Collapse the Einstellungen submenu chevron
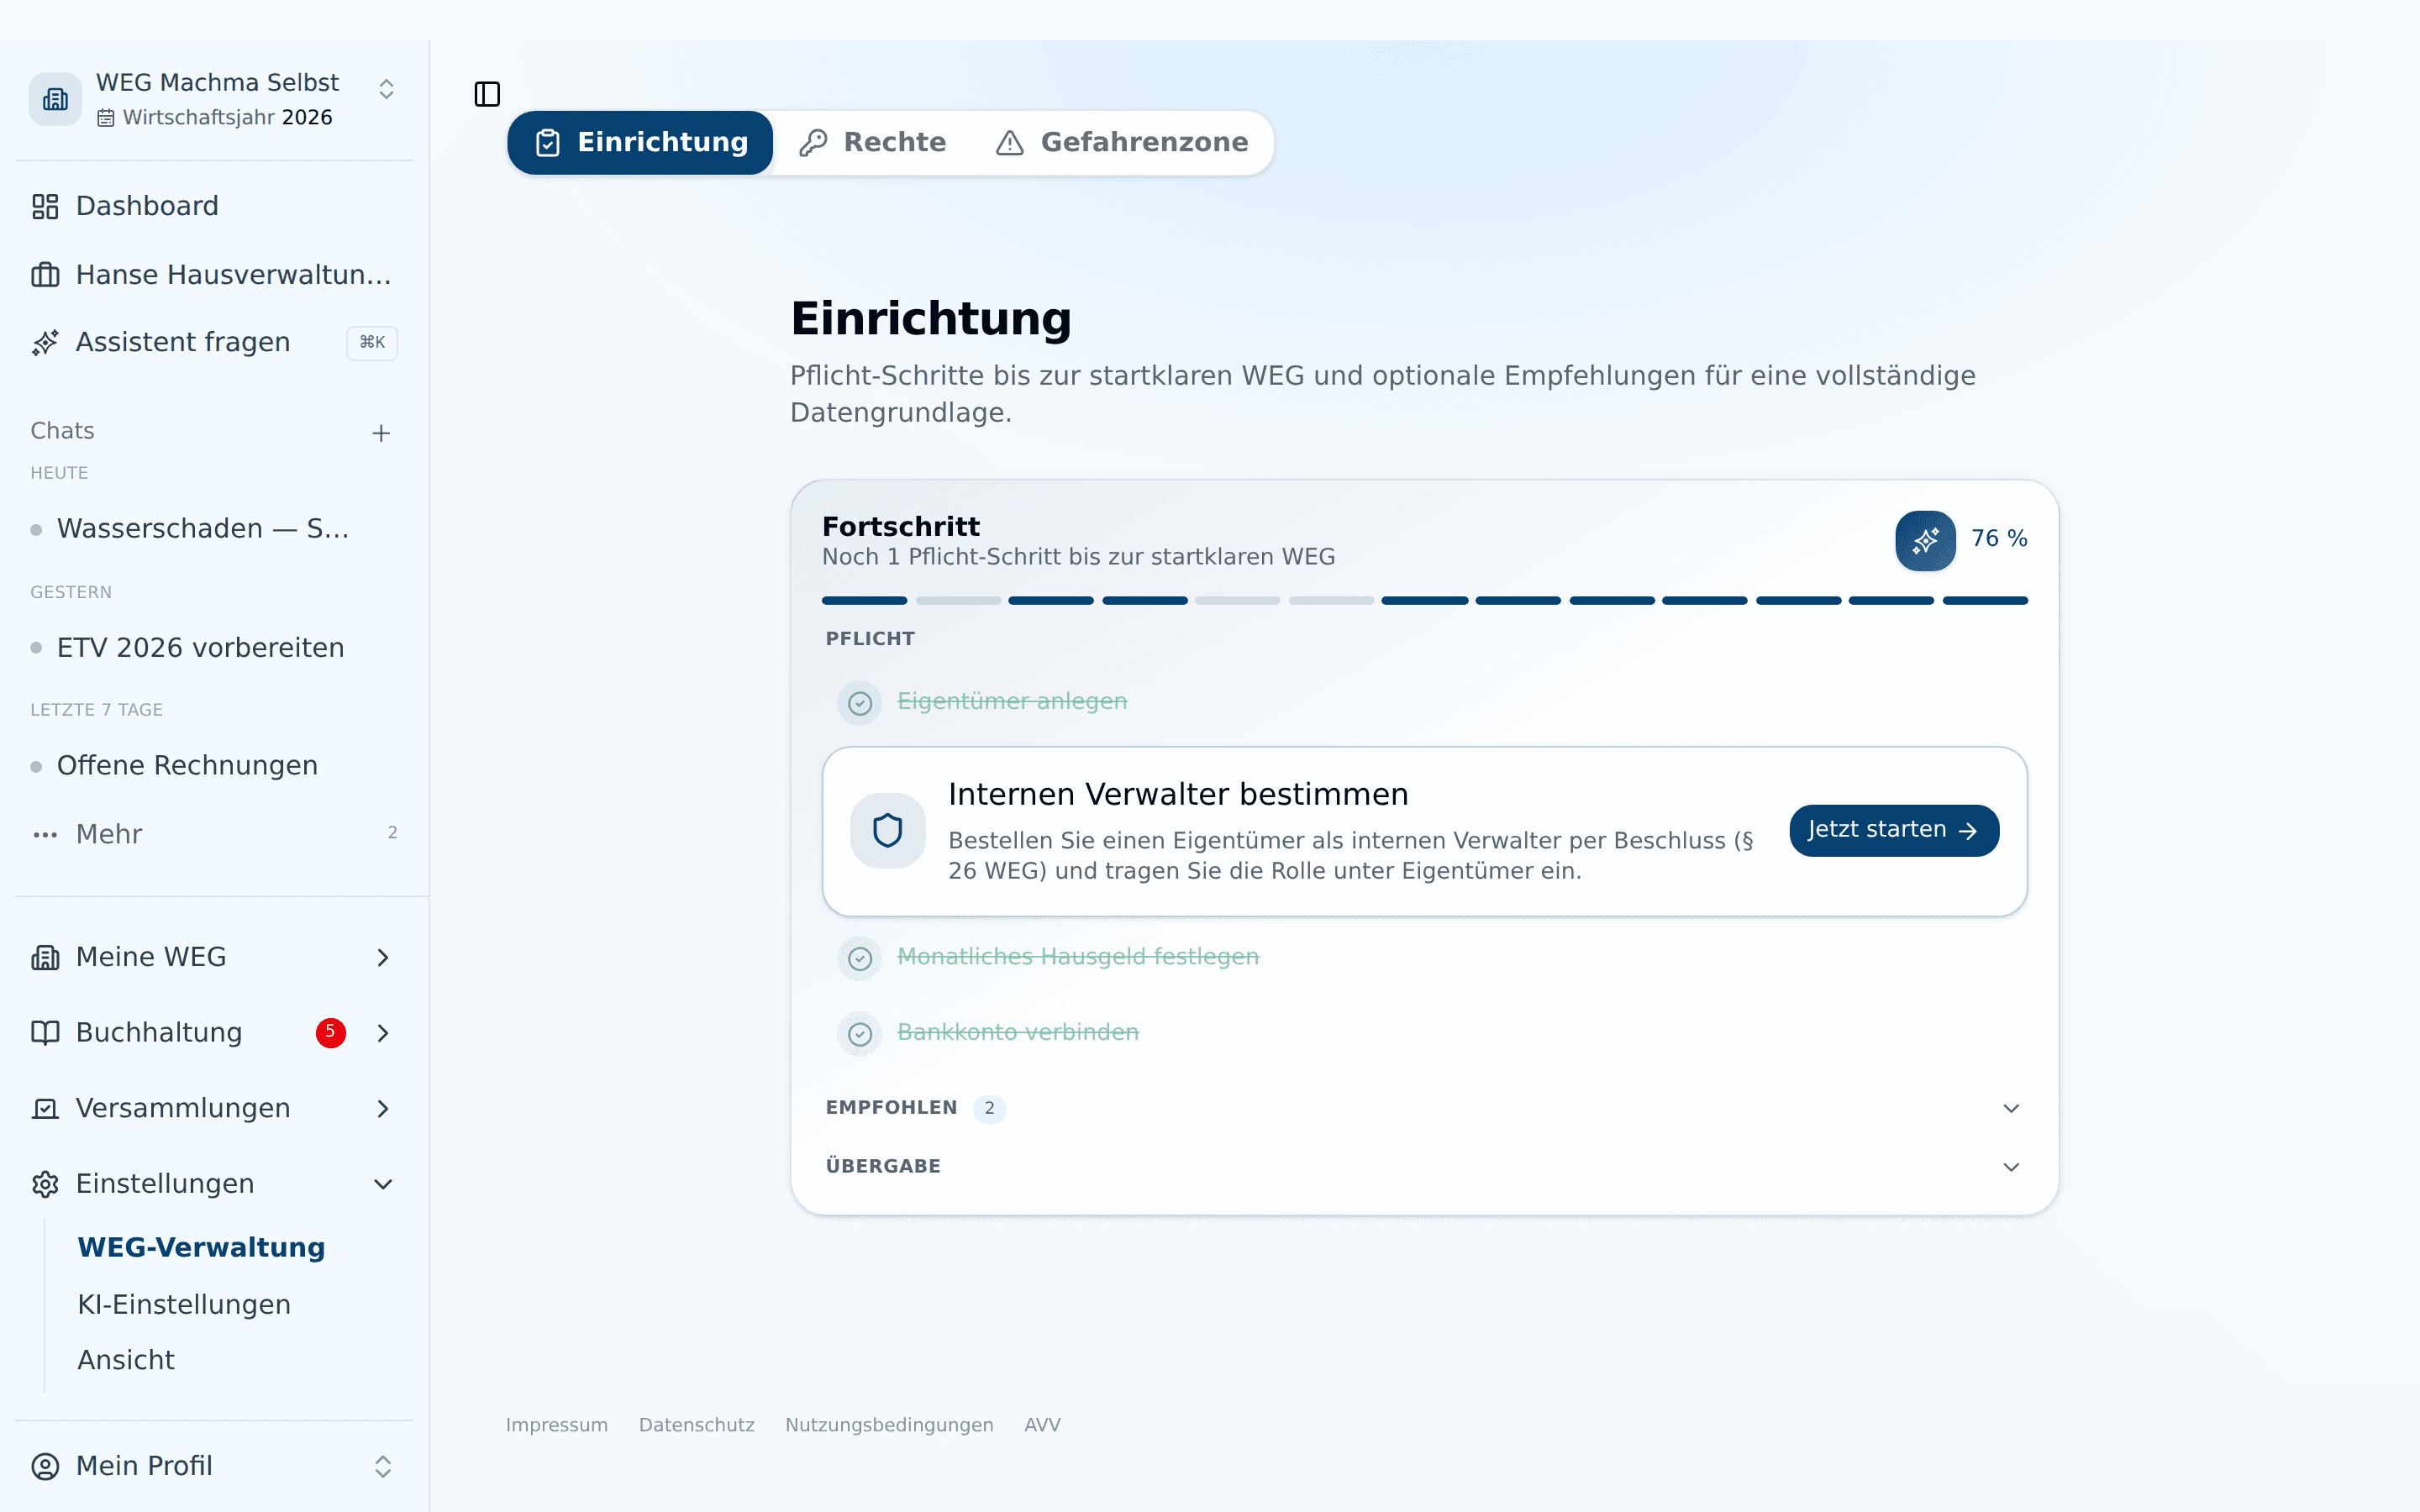The height and width of the screenshot is (1512, 2420). coord(383,1184)
